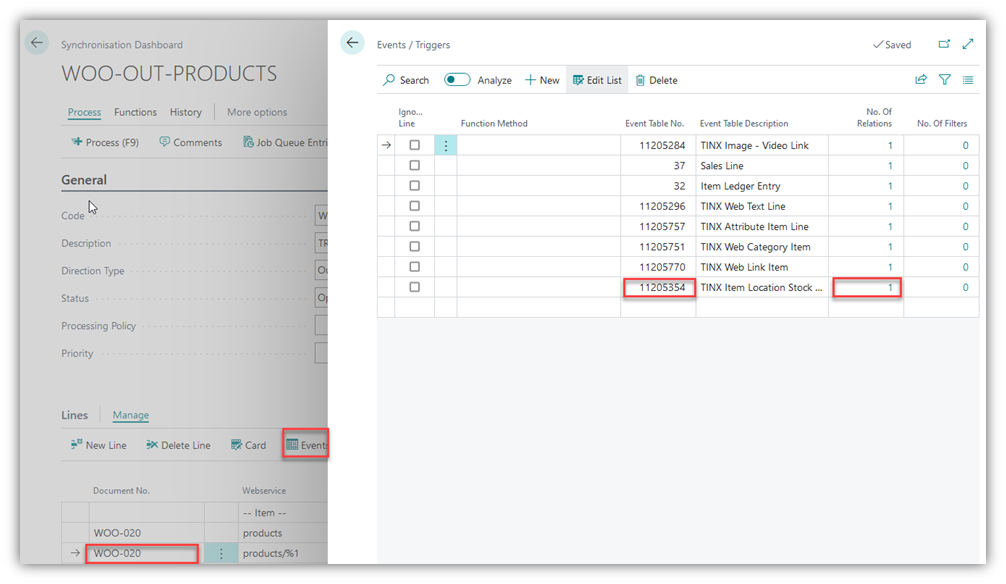1006x584 pixels.
Task: Open Comments action
Action: pyautogui.click(x=191, y=142)
